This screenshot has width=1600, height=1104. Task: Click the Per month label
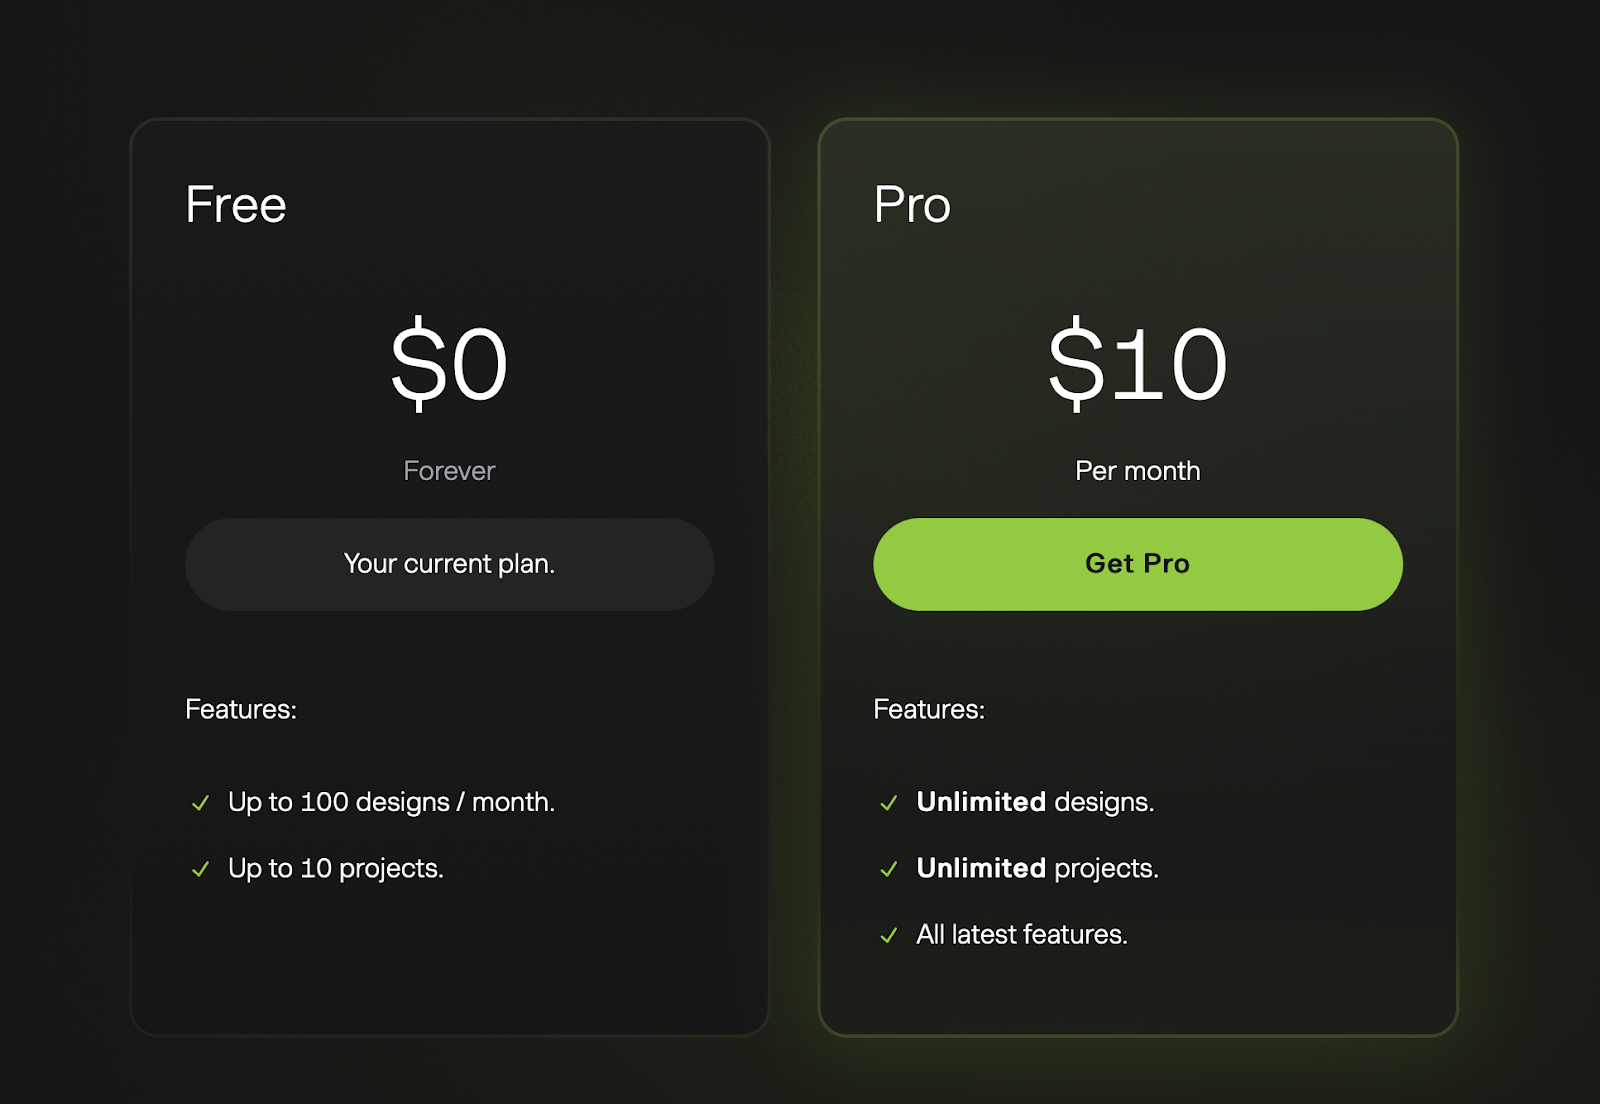click(x=1138, y=471)
